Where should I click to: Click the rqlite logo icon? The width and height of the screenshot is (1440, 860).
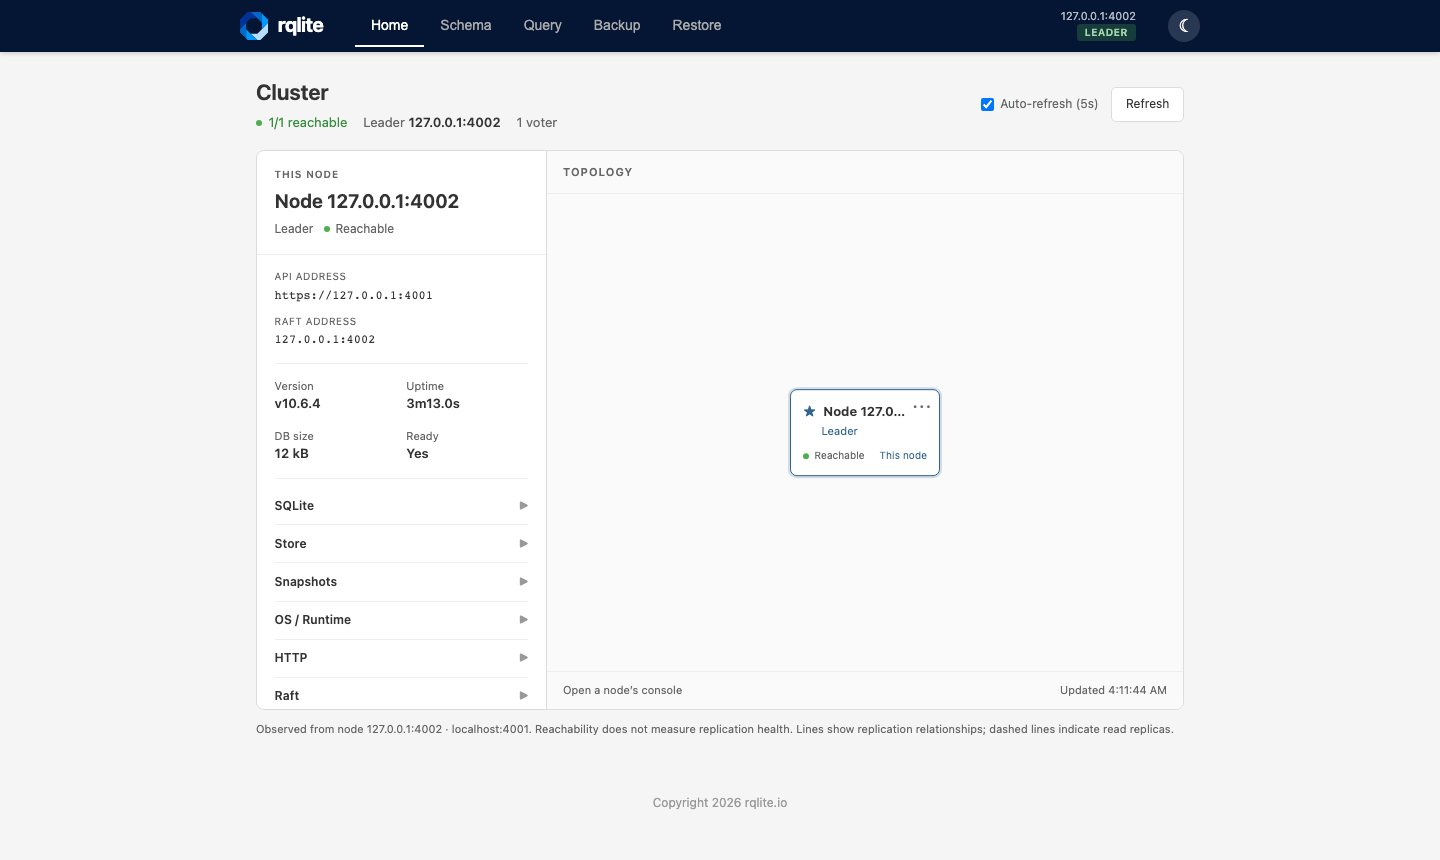pos(254,26)
